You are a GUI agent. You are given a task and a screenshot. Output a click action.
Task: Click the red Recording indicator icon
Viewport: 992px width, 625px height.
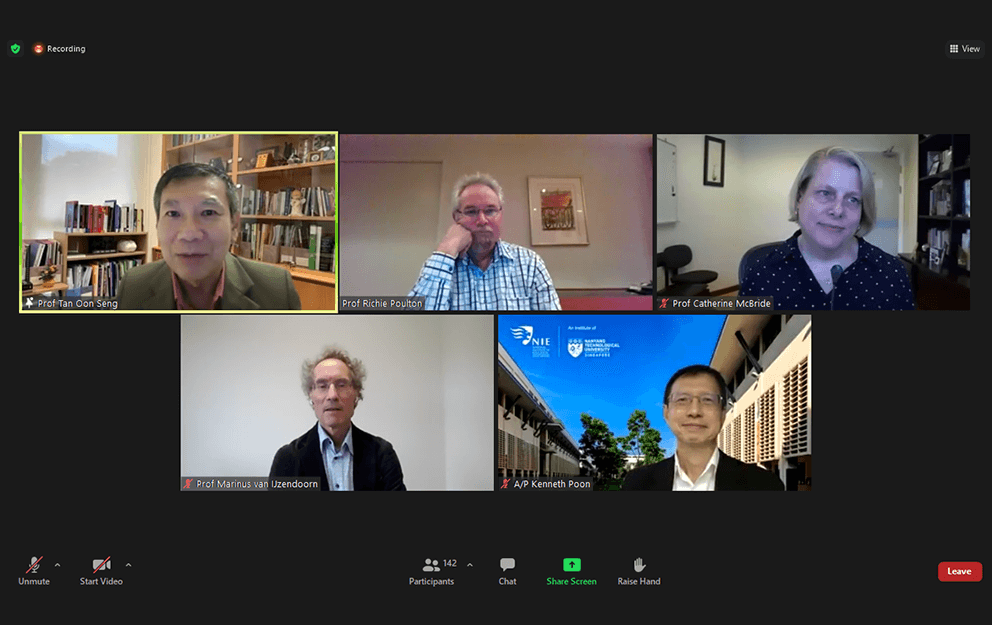click(x=39, y=49)
